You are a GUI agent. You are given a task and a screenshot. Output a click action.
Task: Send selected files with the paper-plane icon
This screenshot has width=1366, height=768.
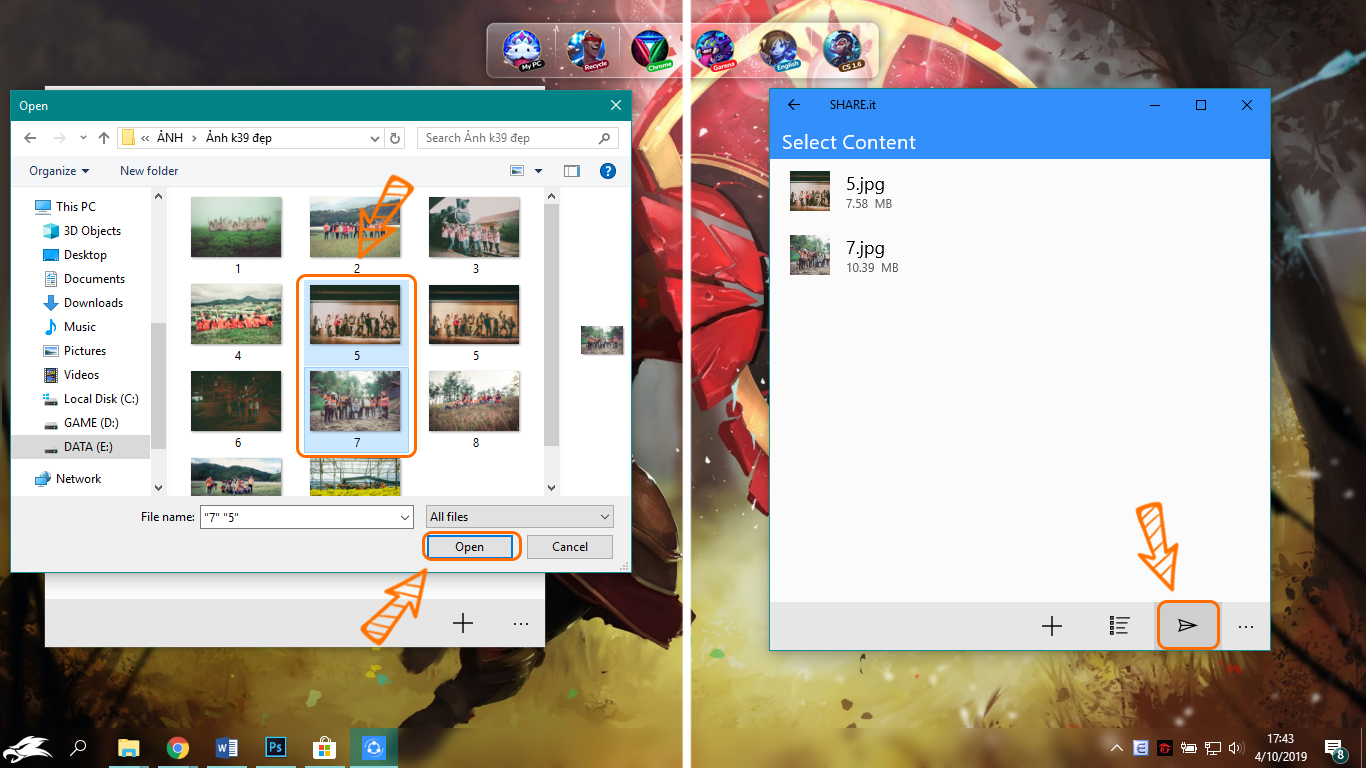[x=1187, y=626]
